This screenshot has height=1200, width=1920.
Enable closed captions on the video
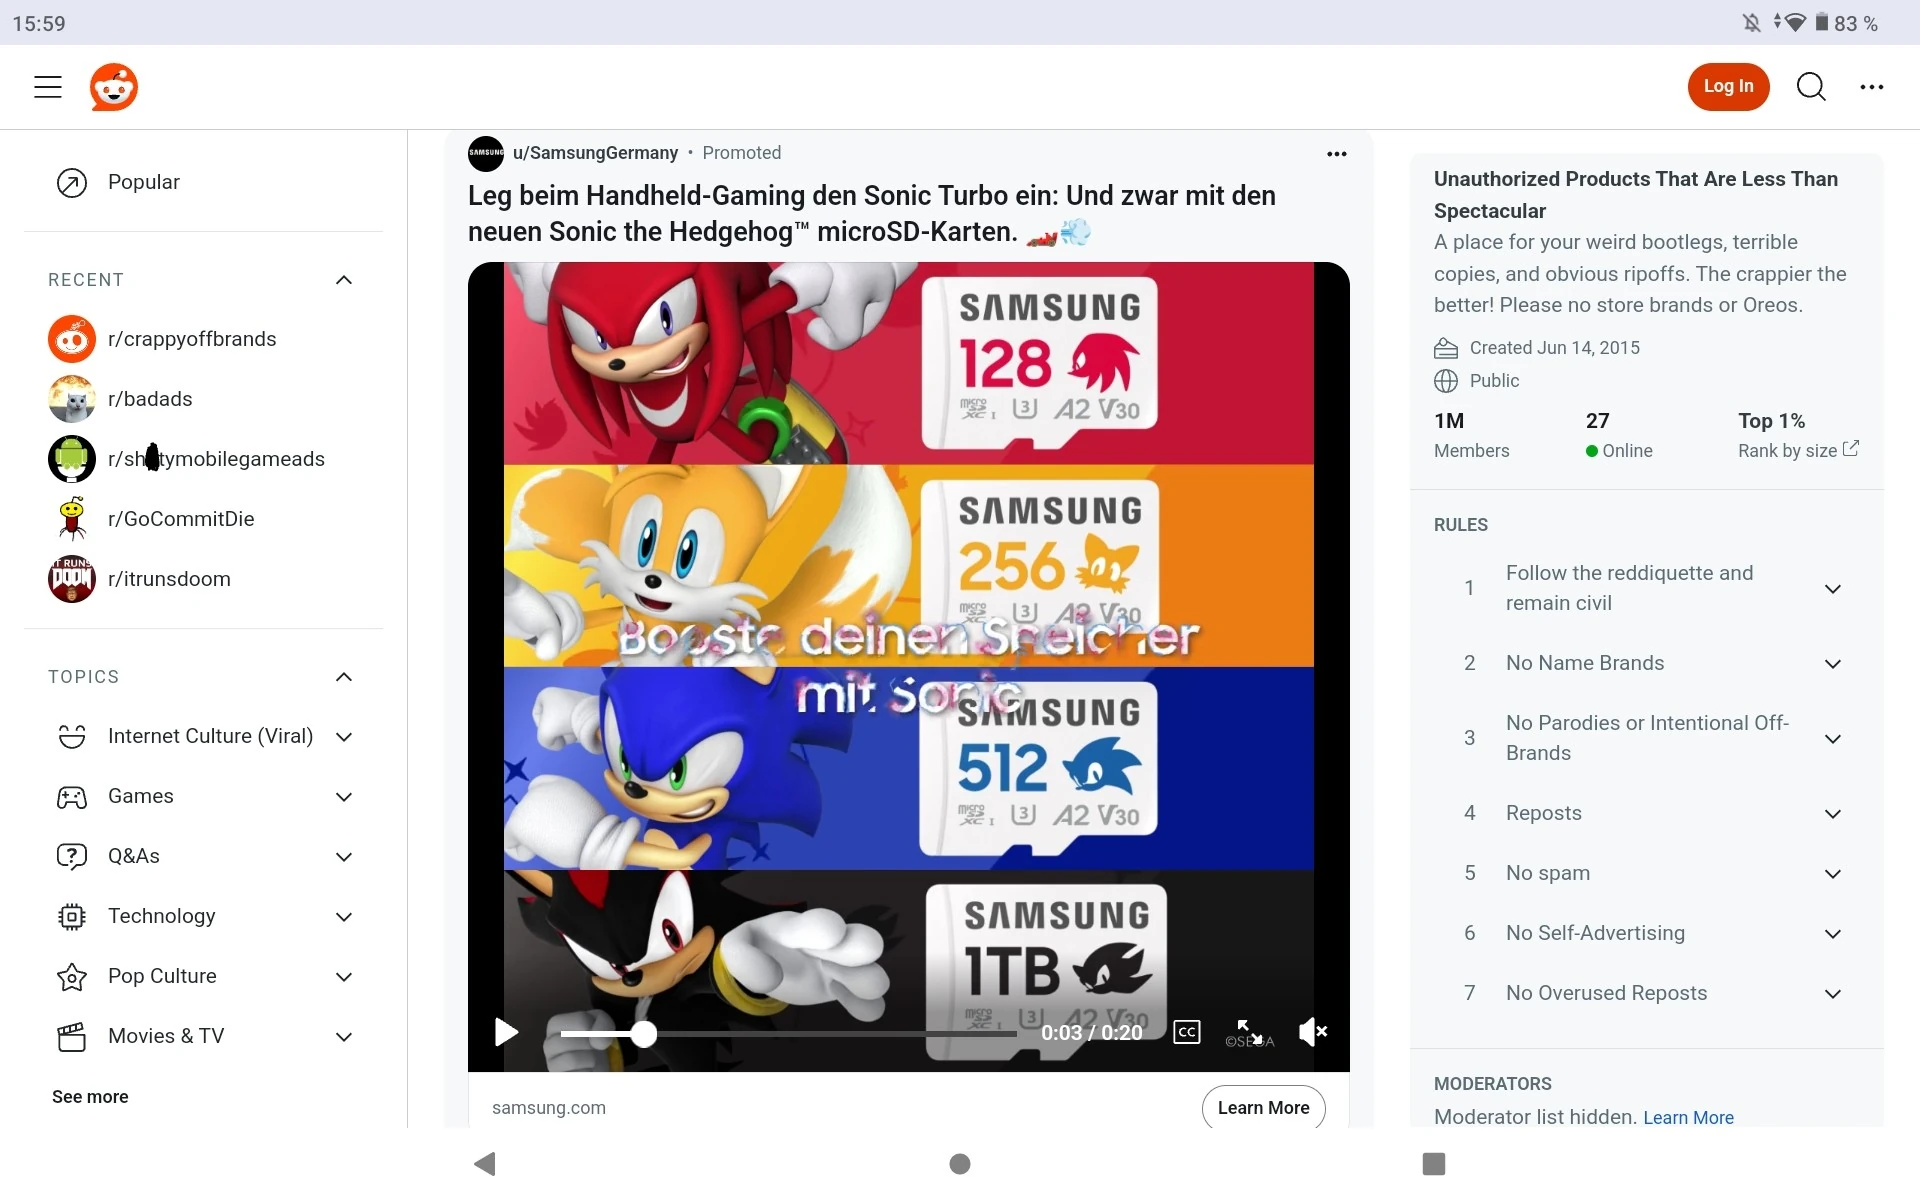pos(1186,1032)
